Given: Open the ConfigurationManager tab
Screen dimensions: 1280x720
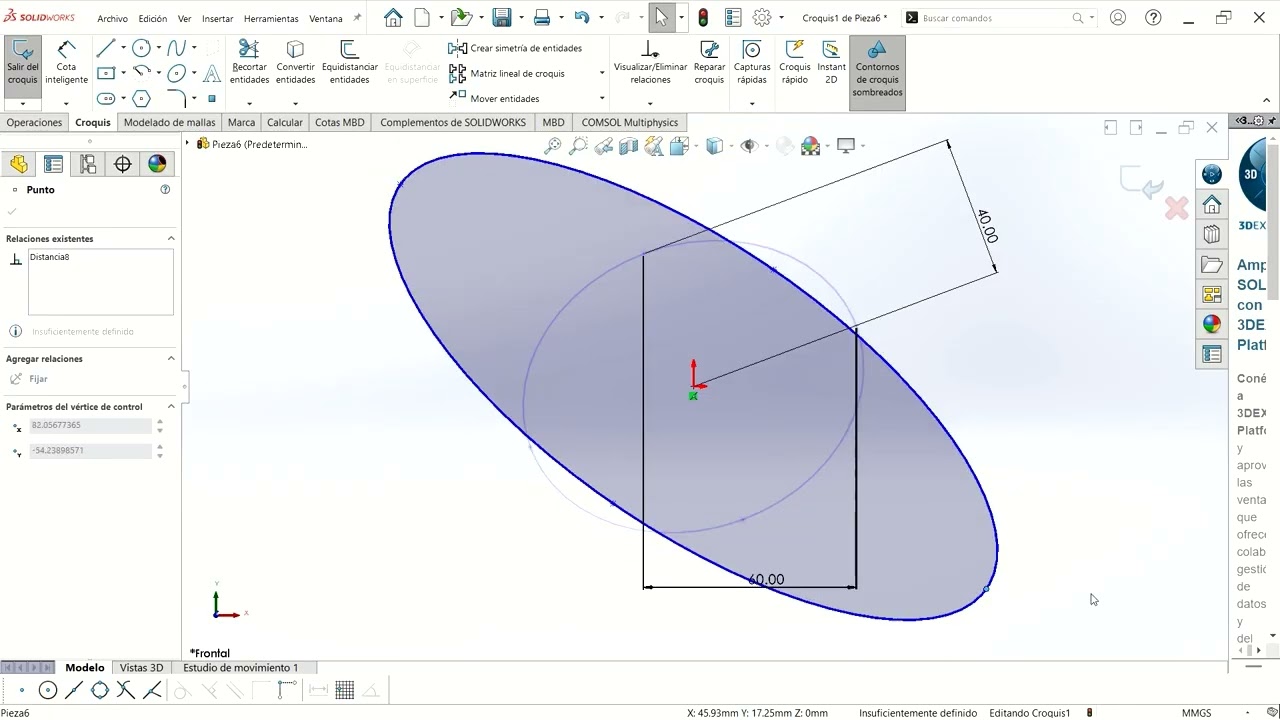Looking at the screenshot, I should pos(88,164).
